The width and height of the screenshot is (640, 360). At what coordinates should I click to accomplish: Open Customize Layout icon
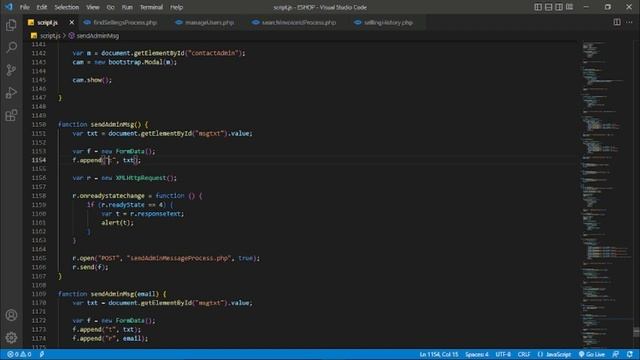click(x=569, y=7)
